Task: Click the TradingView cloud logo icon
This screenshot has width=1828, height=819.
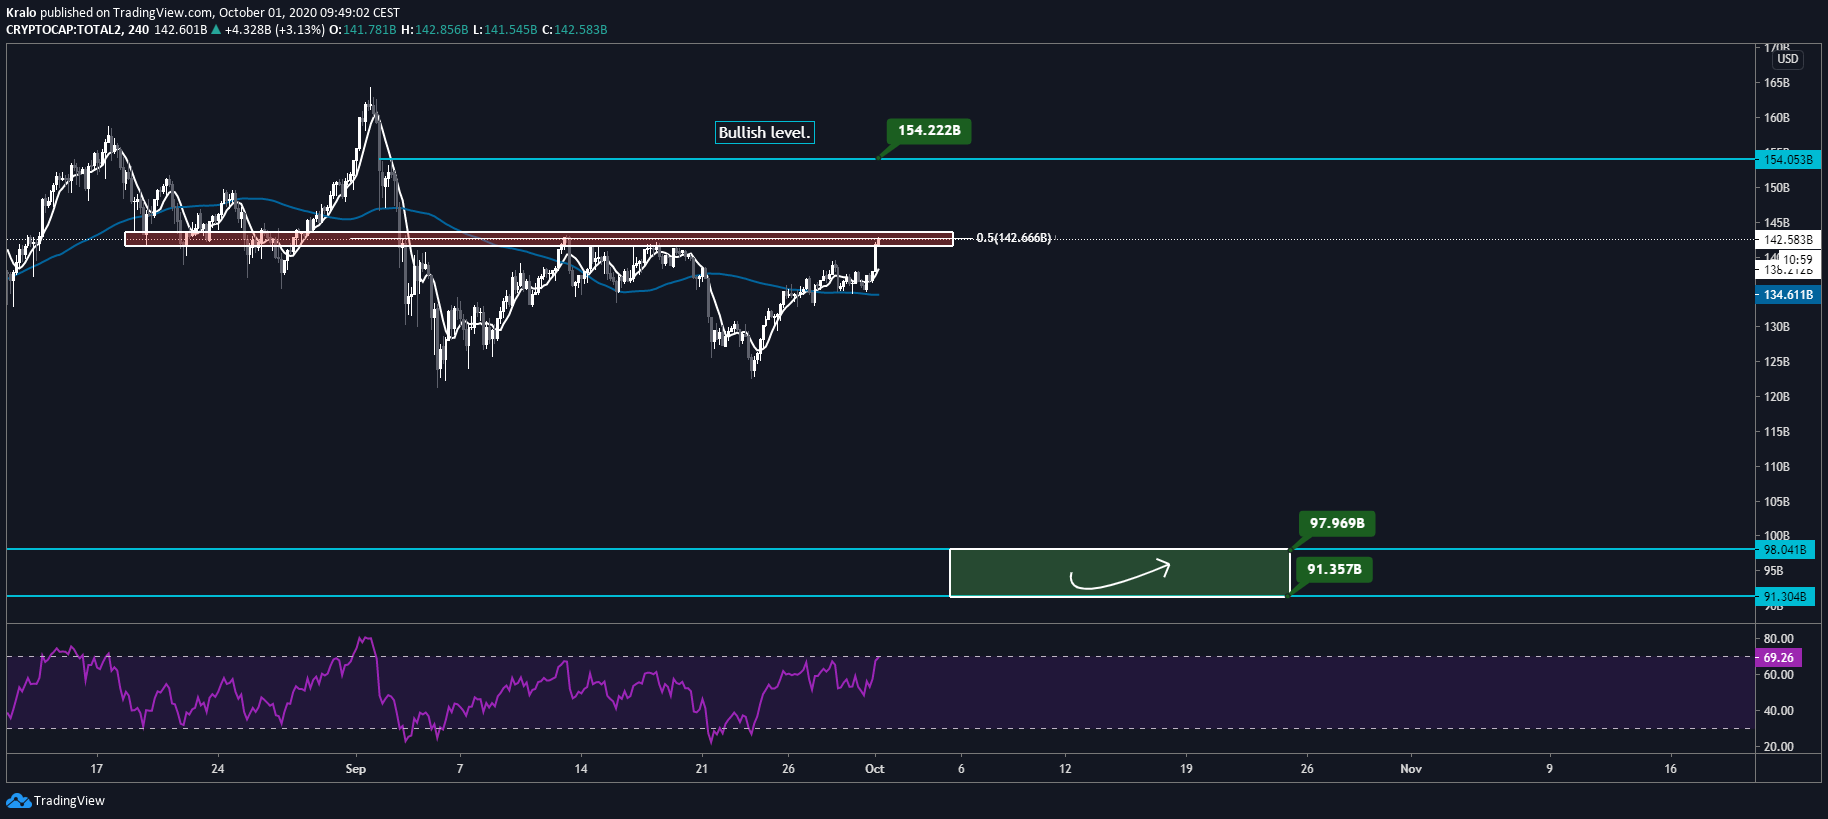Action: [x=18, y=800]
